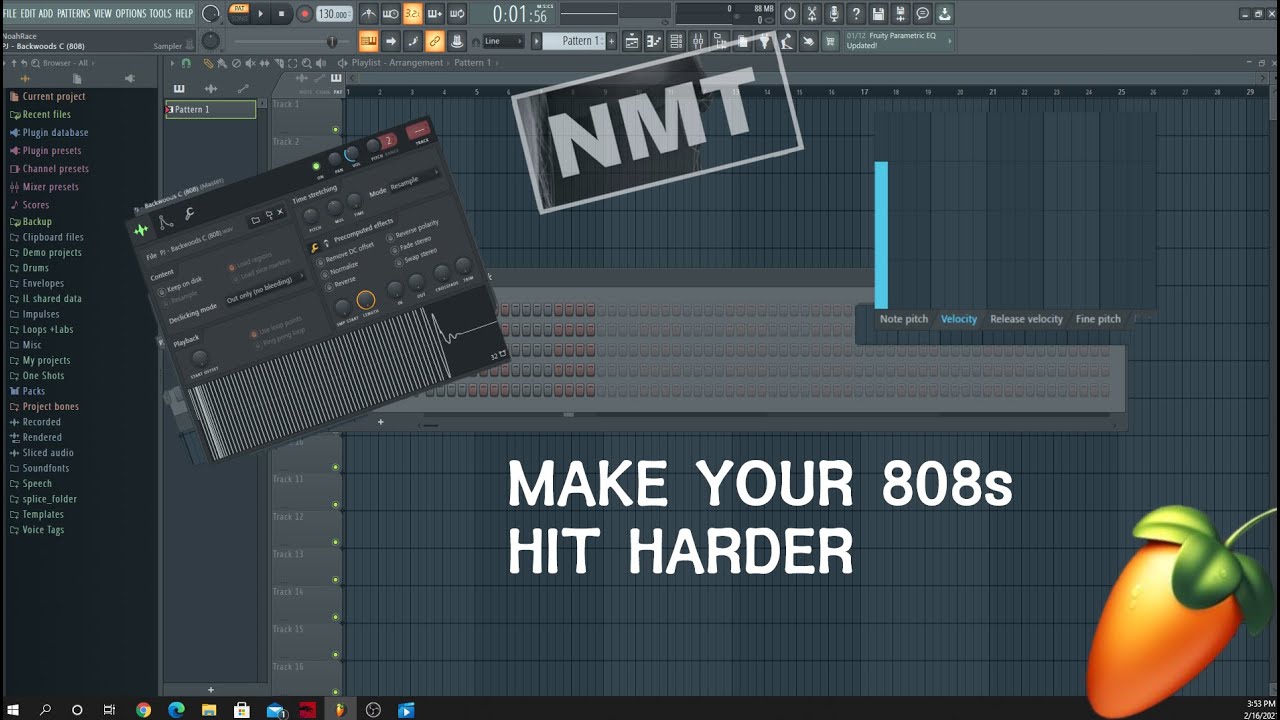1280x720 pixels.
Task: Arm the record button
Action: click(x=304, y=14)
